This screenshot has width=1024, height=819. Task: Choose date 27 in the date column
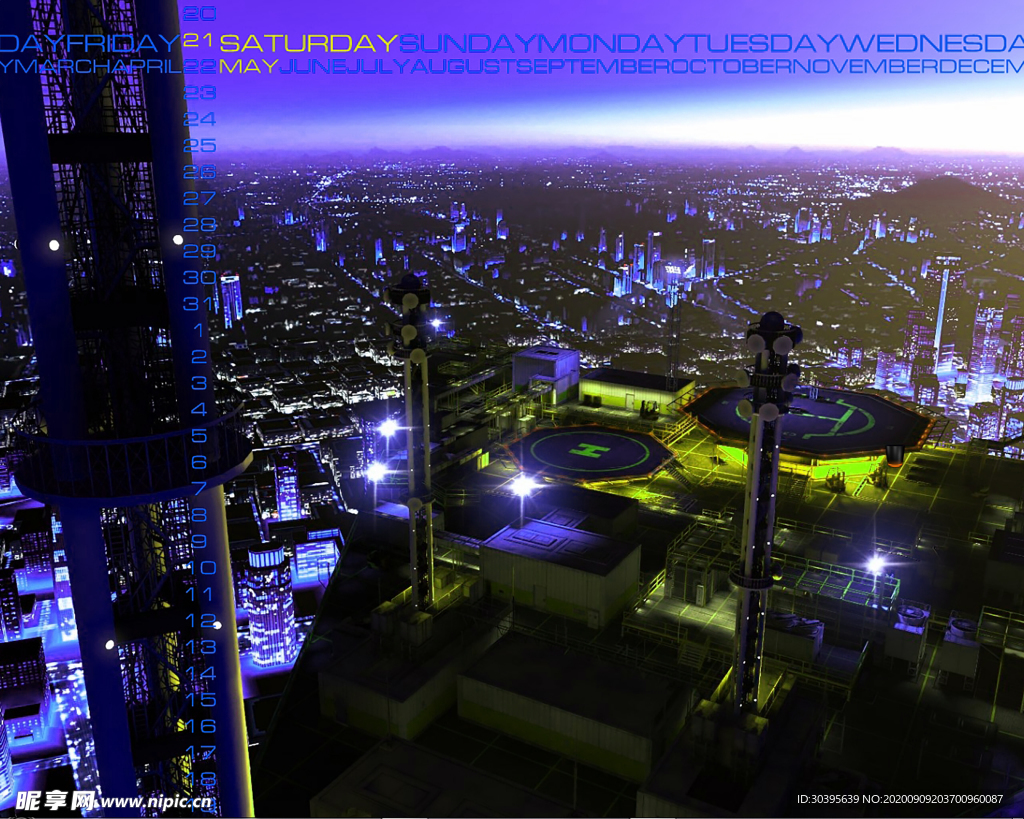coord(200,198)
